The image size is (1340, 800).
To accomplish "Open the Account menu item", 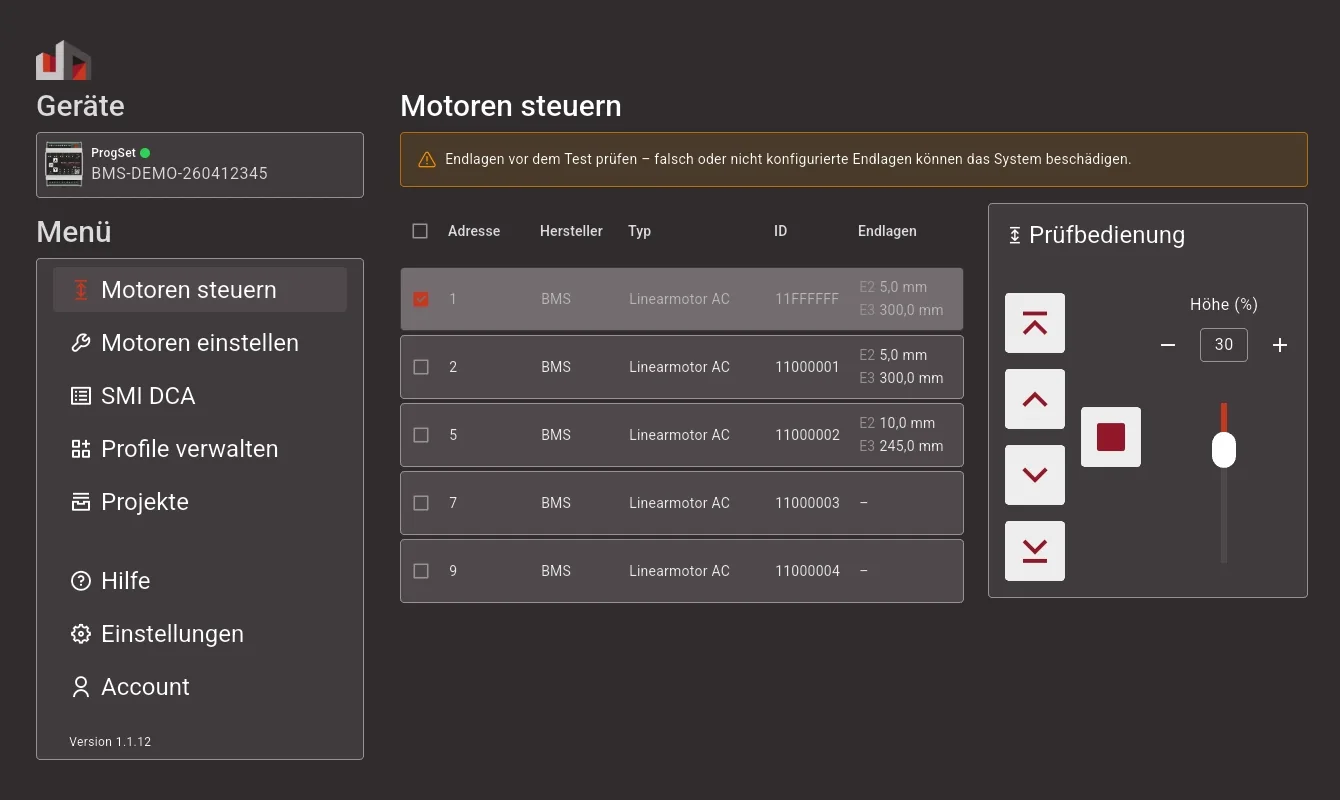I will click(x=200, y=687).
